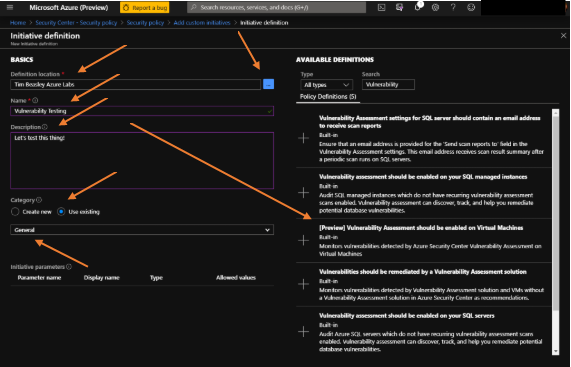Click the SQL managed instances policy title
The image size is (571, 367).
[423, 177]
